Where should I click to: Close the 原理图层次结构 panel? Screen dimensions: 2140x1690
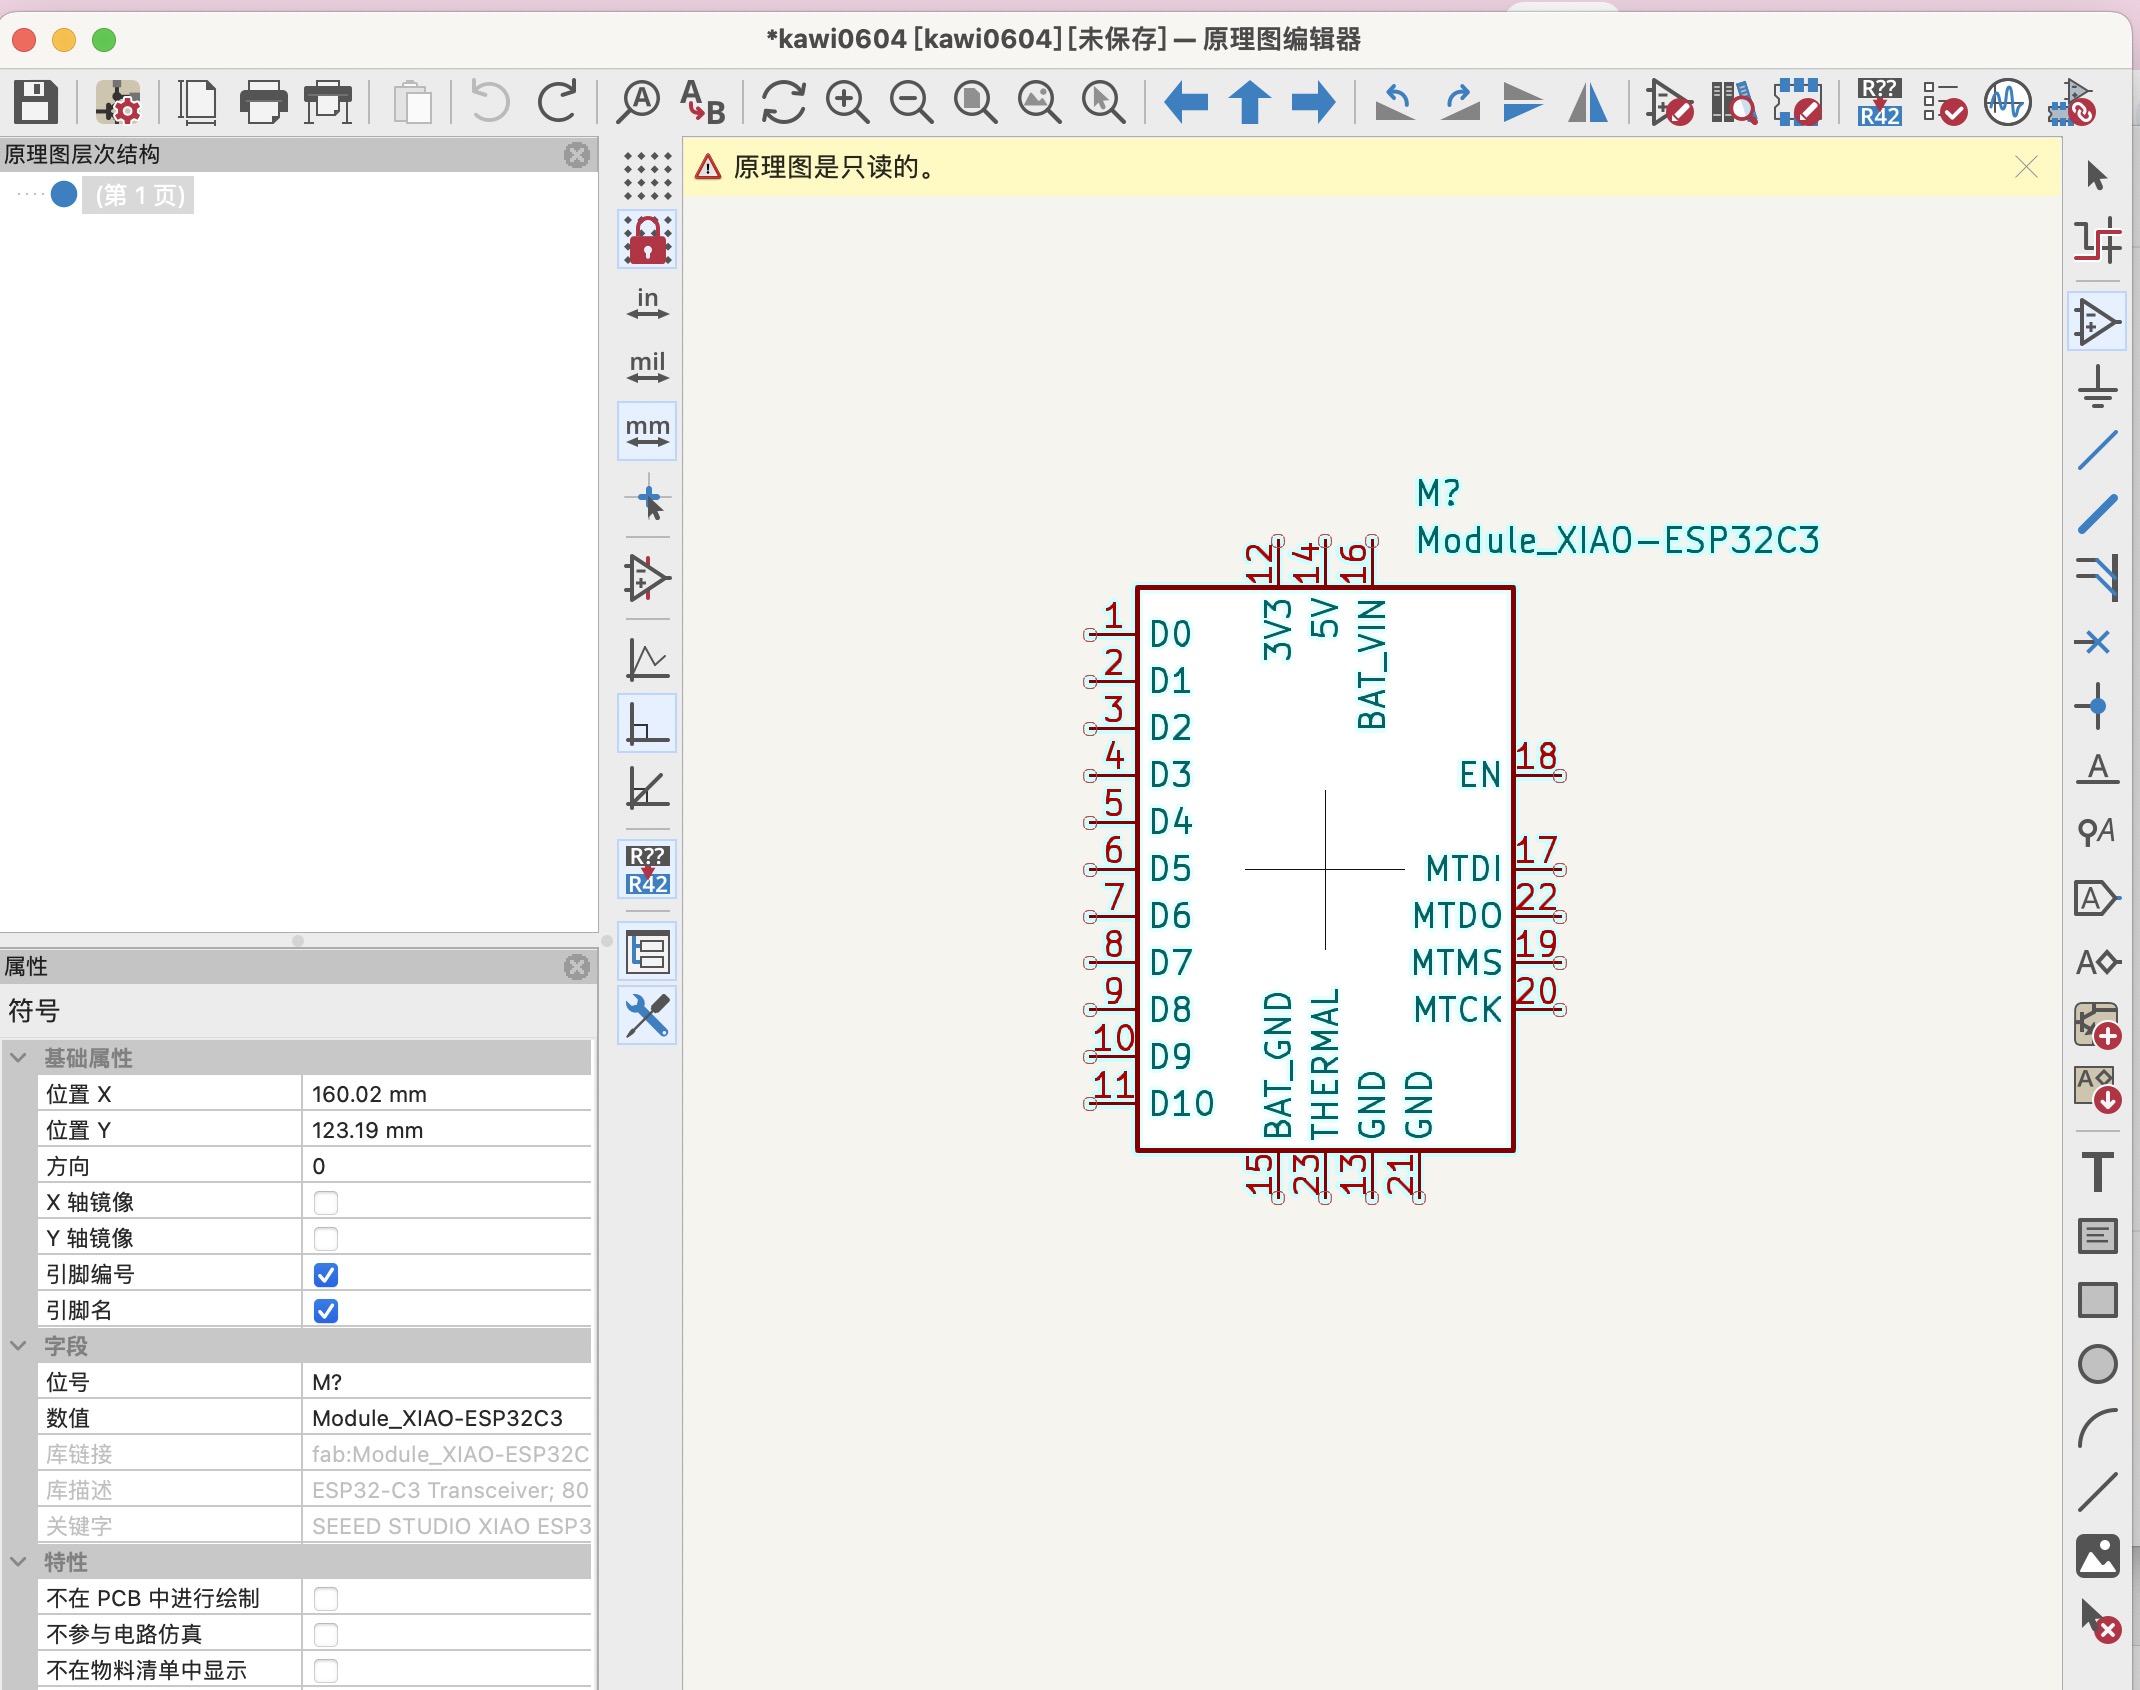[x=577, y=155]
